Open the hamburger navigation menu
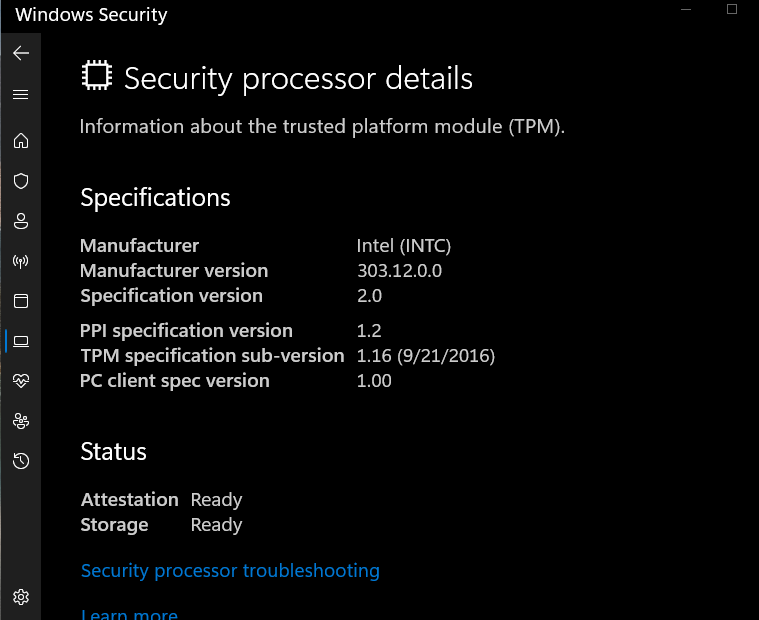 pos(21,94)
